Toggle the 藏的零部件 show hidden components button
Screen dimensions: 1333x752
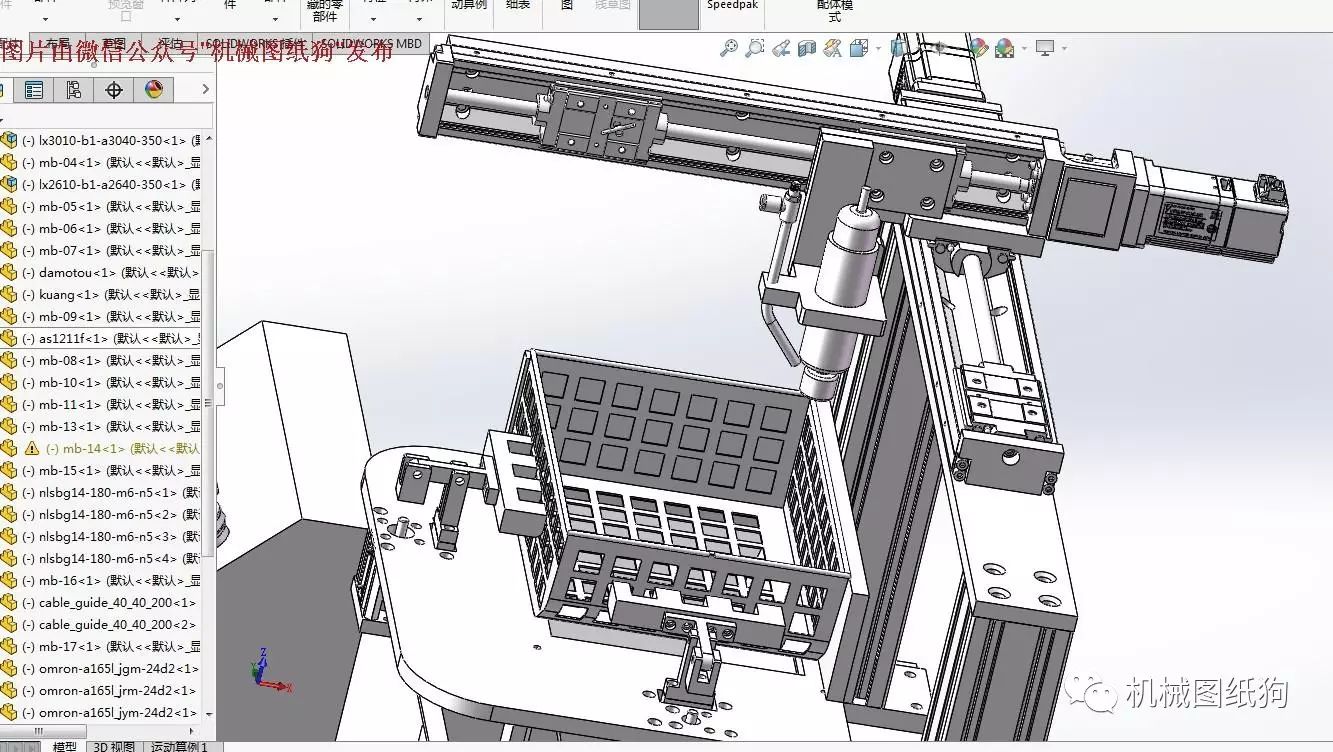tap(325, 11)
